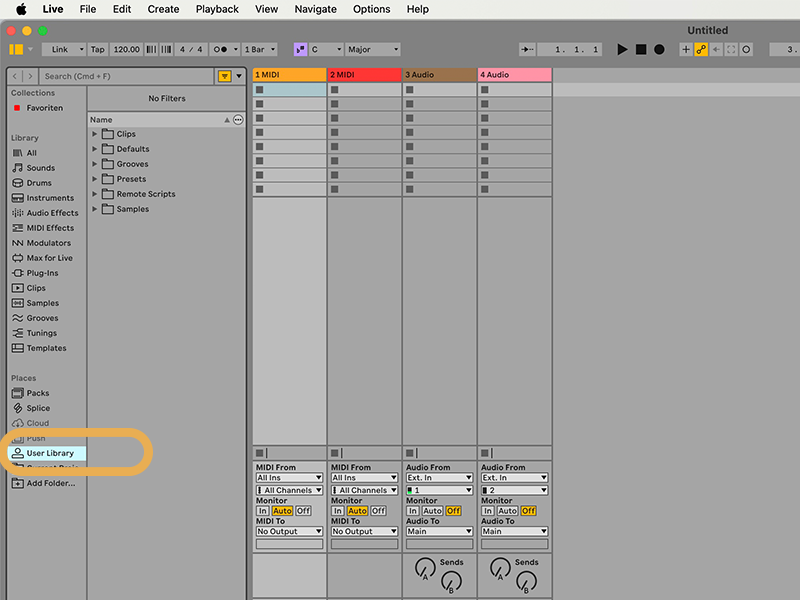This screenshot has width=800, height=600.
Task: Open the Navigate menu
Action: (x=315, y=9)
